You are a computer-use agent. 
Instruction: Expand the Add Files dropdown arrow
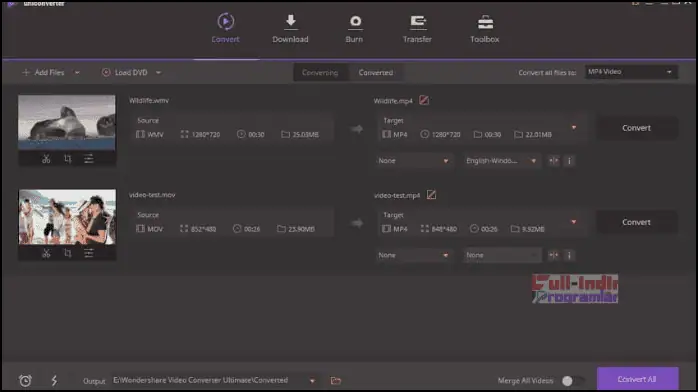(77, 73)
